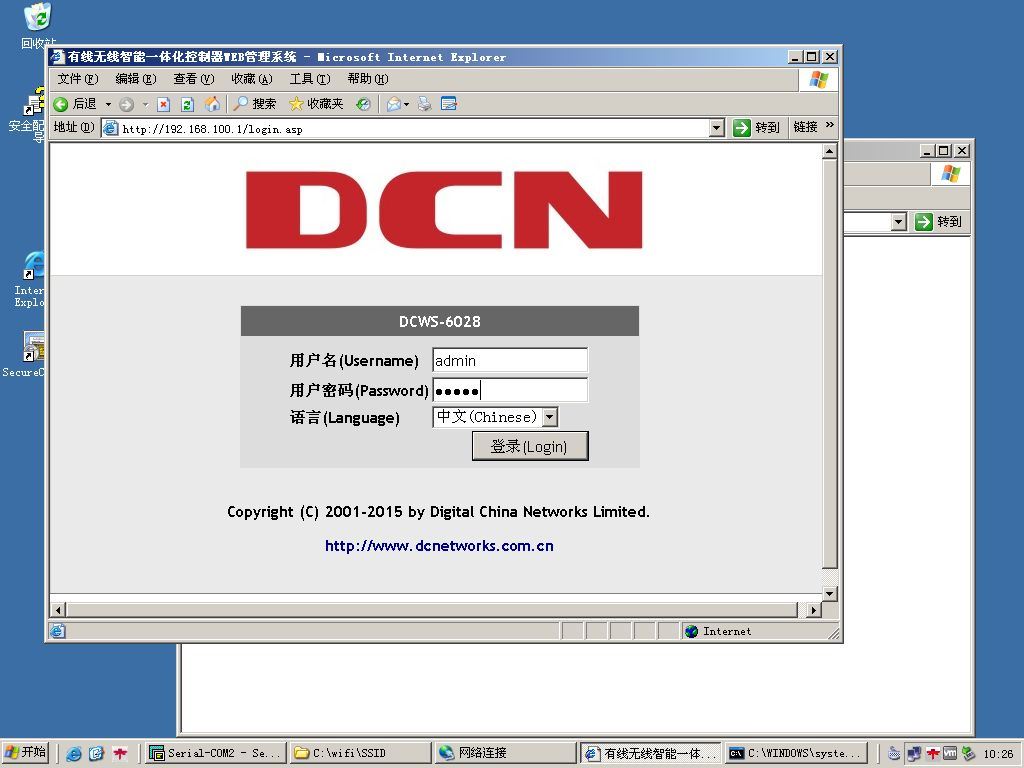Click the History toolbar icon
The width and height of the screenshot is (1024, 768).
pos(364,104)
